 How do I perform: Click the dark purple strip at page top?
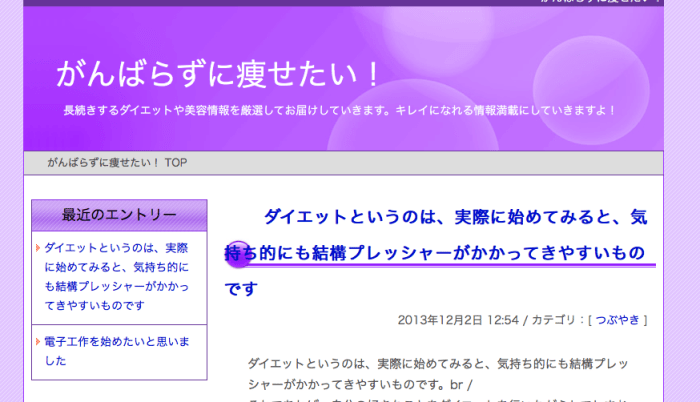click(300, 3)
